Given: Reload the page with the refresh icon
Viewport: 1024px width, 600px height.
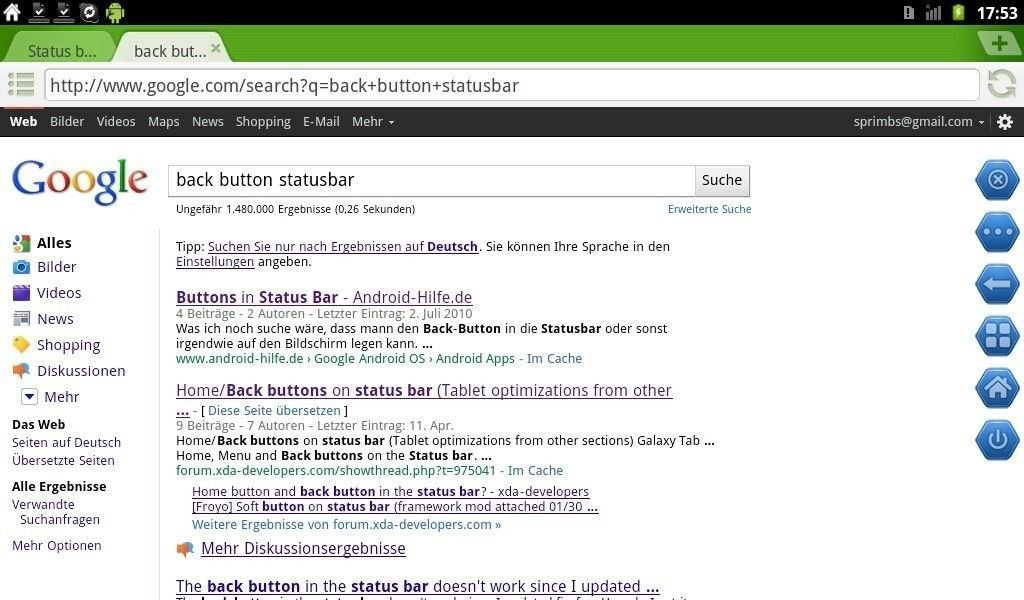Looking at the screenshot, I should (x=1001, y=85).
